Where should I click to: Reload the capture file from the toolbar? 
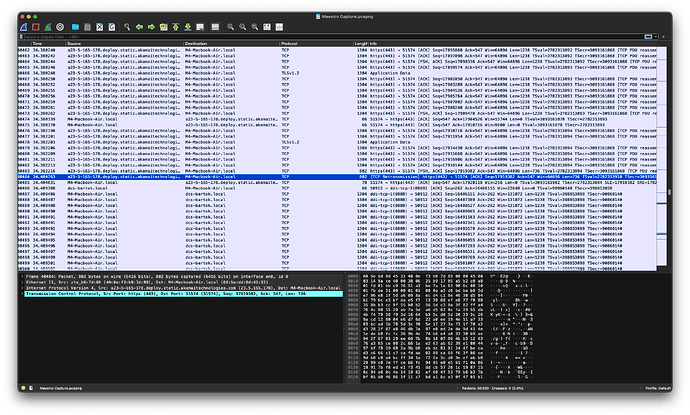tap(112, 27)
